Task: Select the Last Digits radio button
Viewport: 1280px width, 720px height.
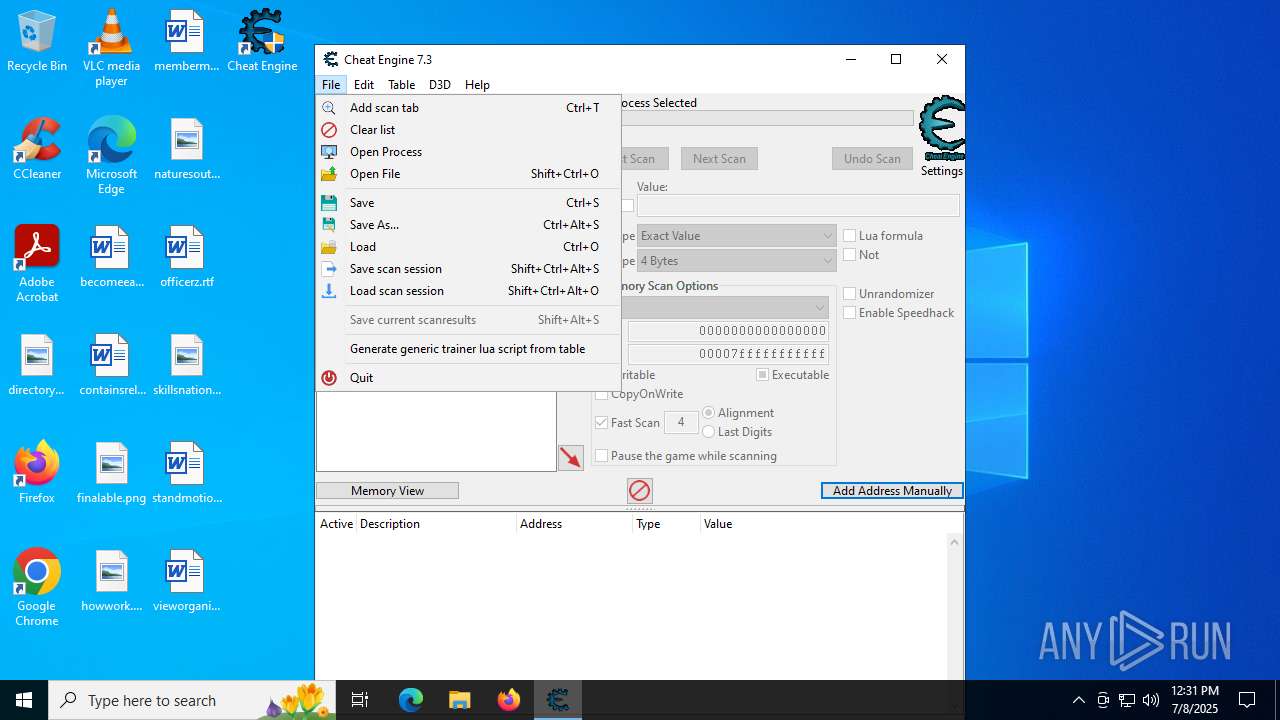Action: 709,432
